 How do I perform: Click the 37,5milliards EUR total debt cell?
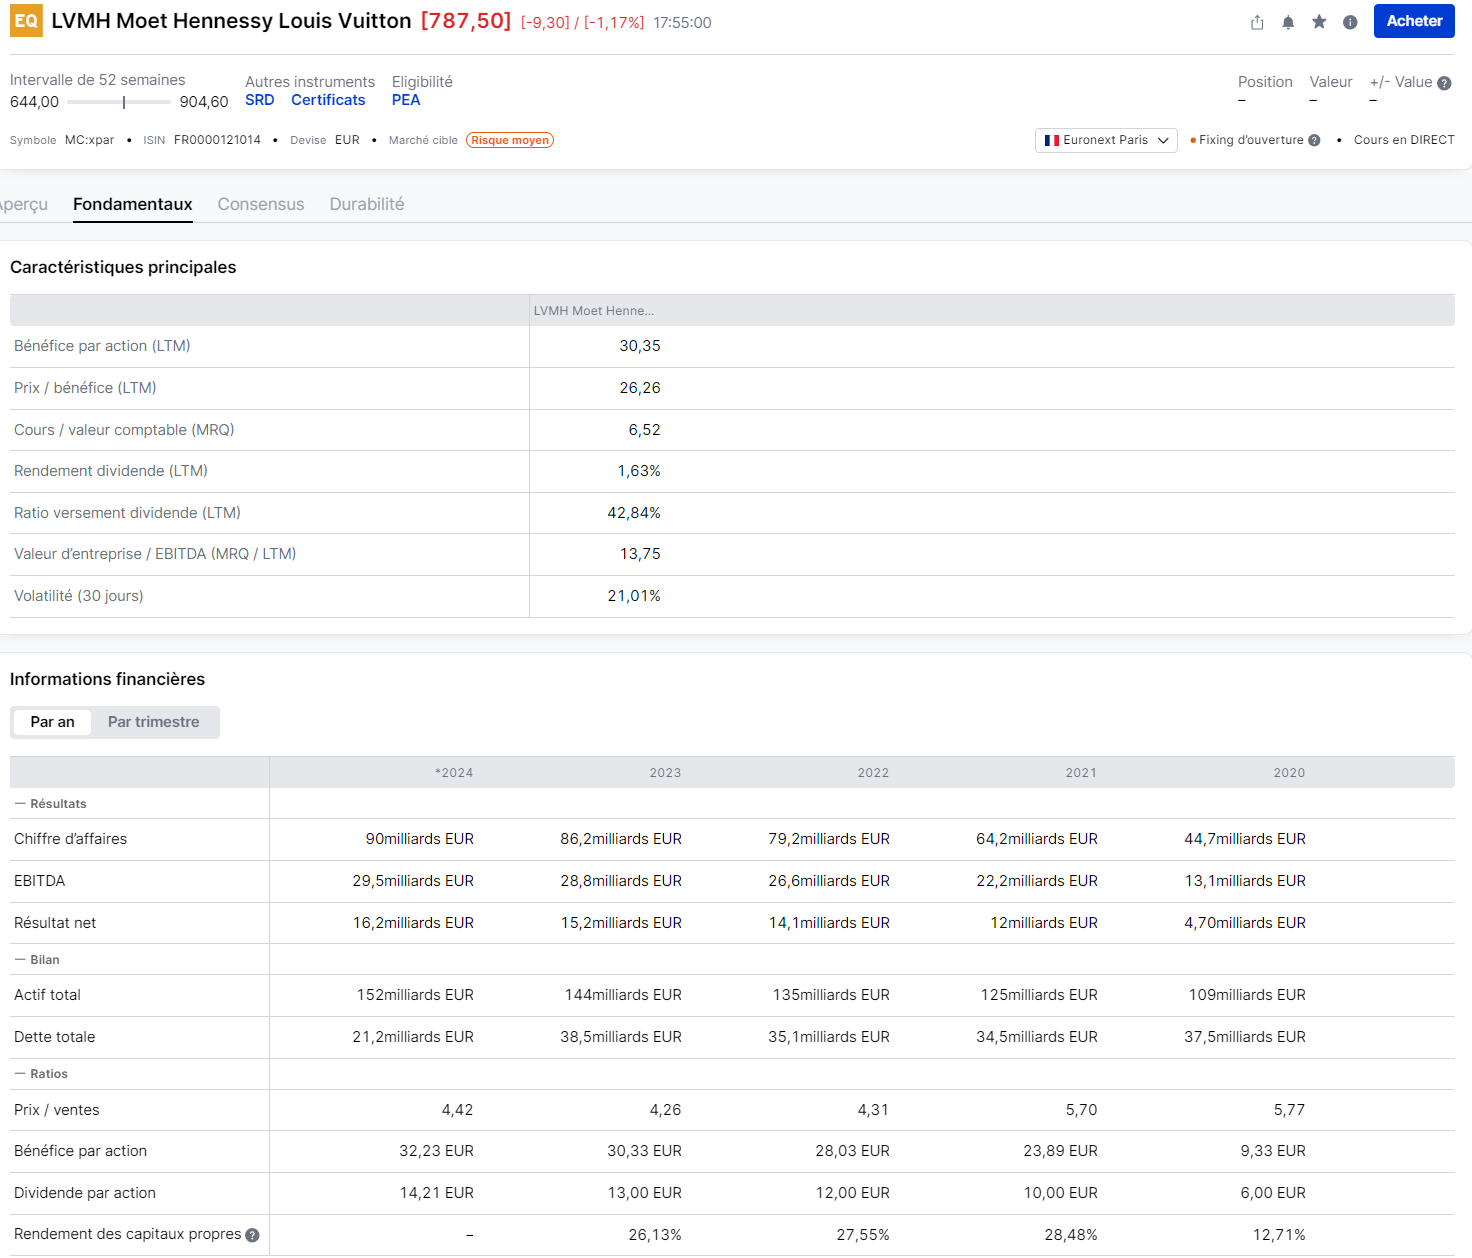[1245, 1037]
